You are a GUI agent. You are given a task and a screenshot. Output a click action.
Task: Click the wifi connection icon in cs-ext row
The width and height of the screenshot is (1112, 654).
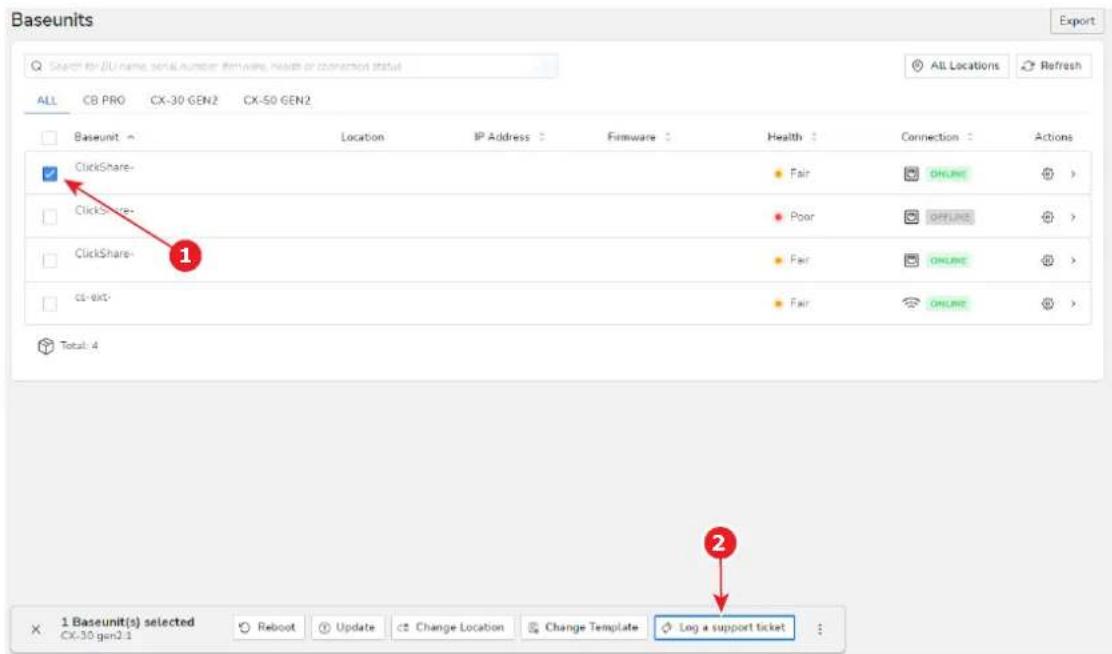coord(911,303)
